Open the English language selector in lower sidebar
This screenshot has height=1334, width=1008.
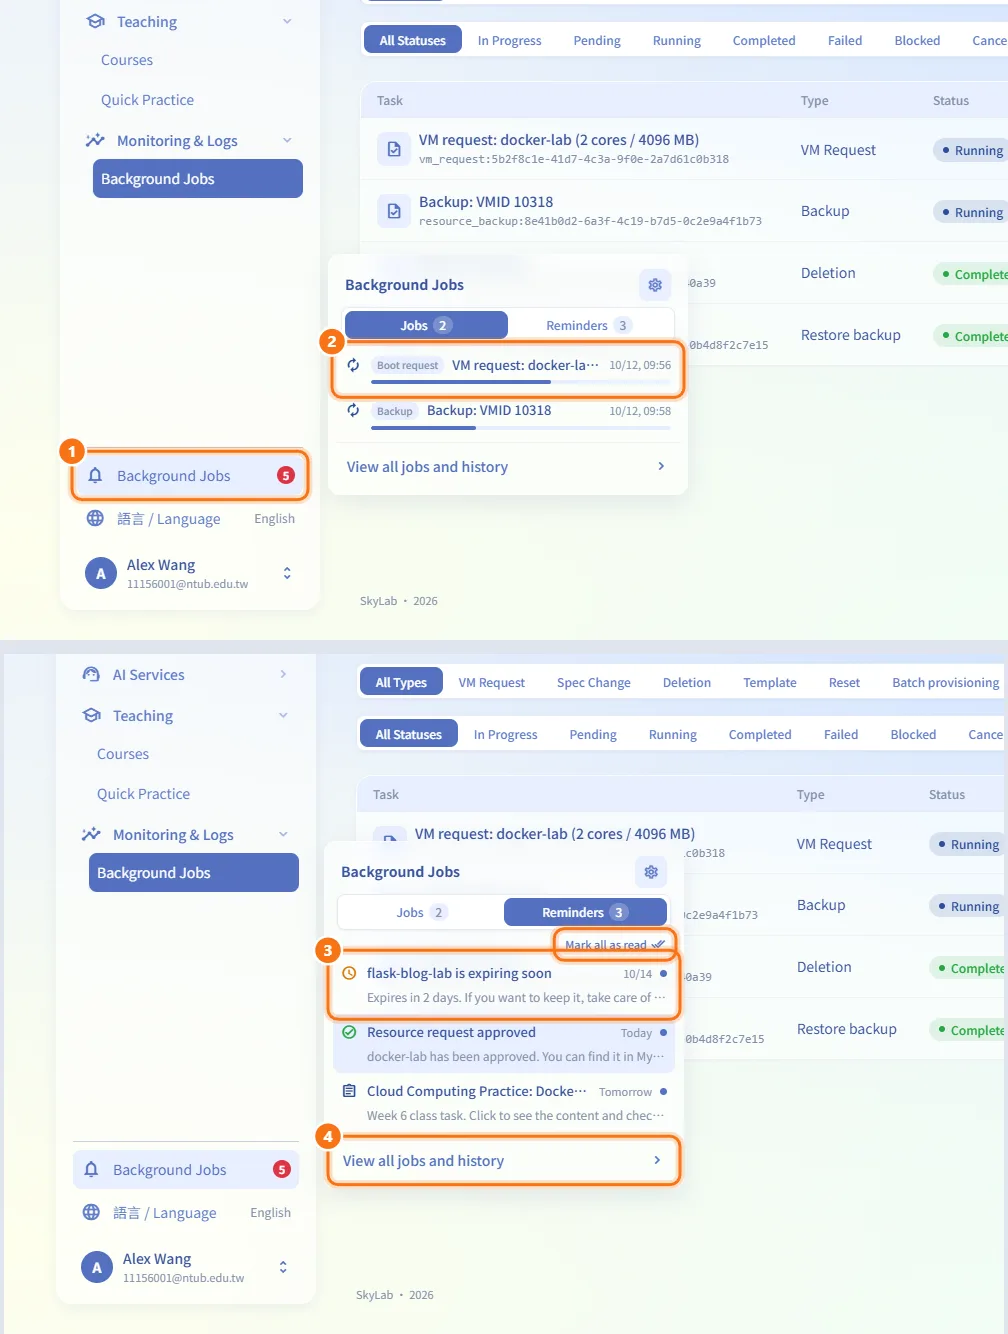point(270,1212)
